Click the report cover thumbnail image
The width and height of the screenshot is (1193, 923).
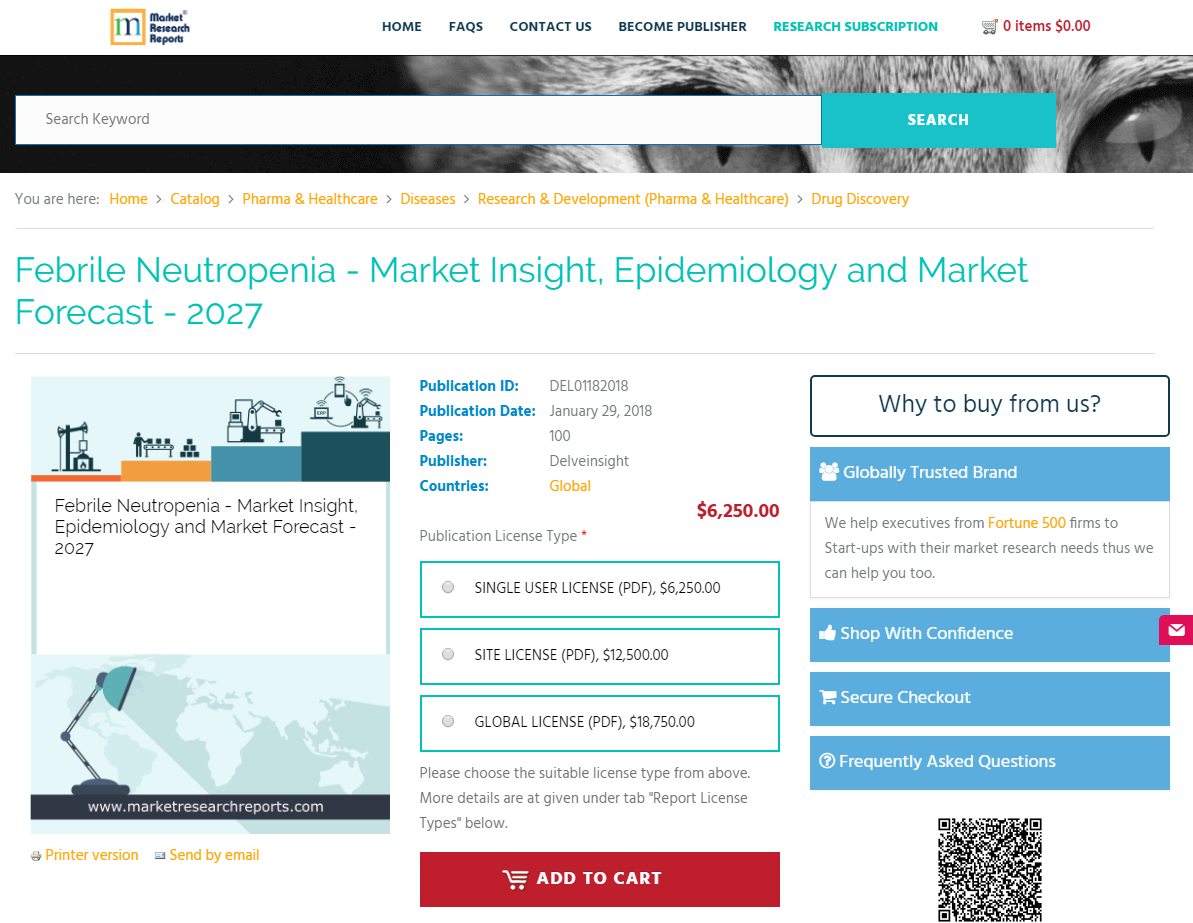pyautogui.click(x=211, y=605)
